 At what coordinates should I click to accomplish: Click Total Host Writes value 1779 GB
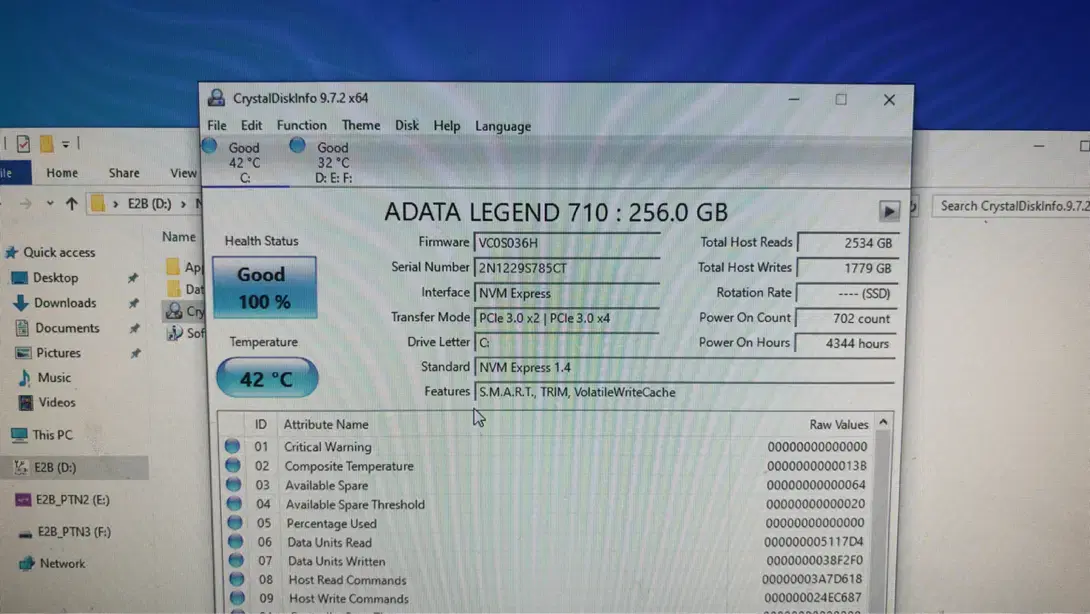[847, 268]
